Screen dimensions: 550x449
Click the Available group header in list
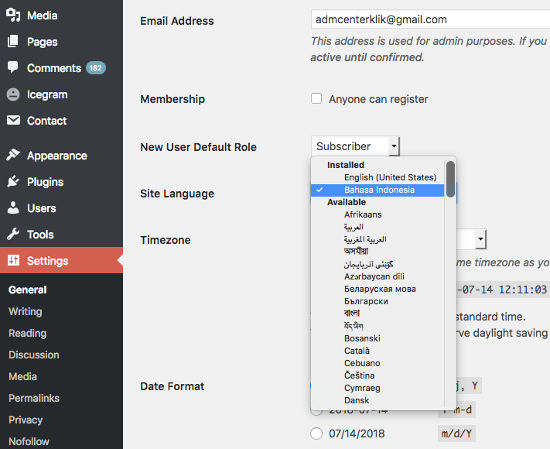346,202
